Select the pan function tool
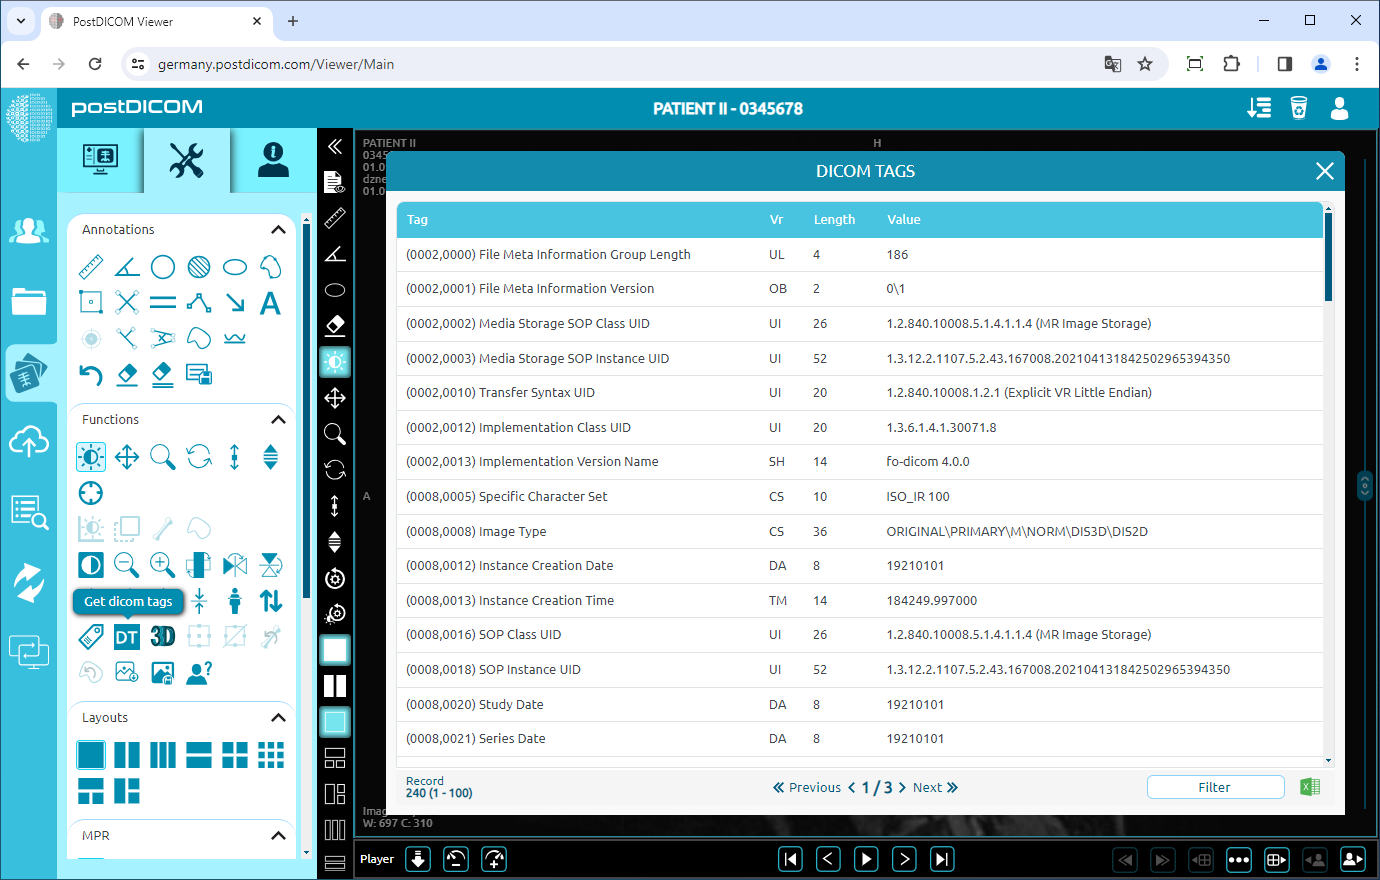1380x880 pixels. point(126,457)
